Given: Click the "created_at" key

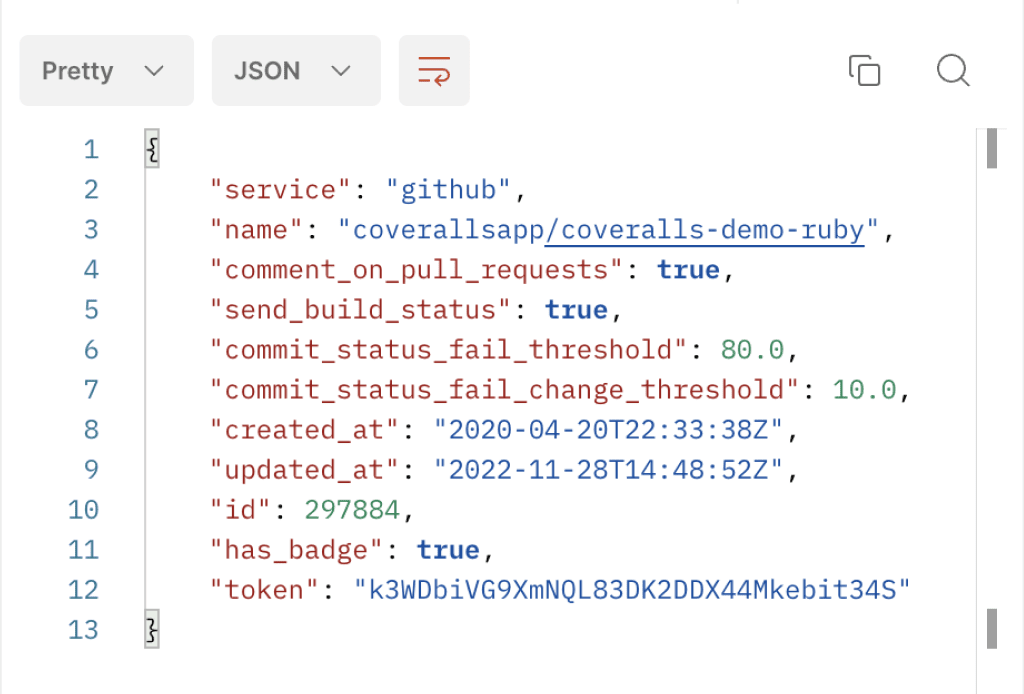Looking at the screenshot, I should pos(304,430).
